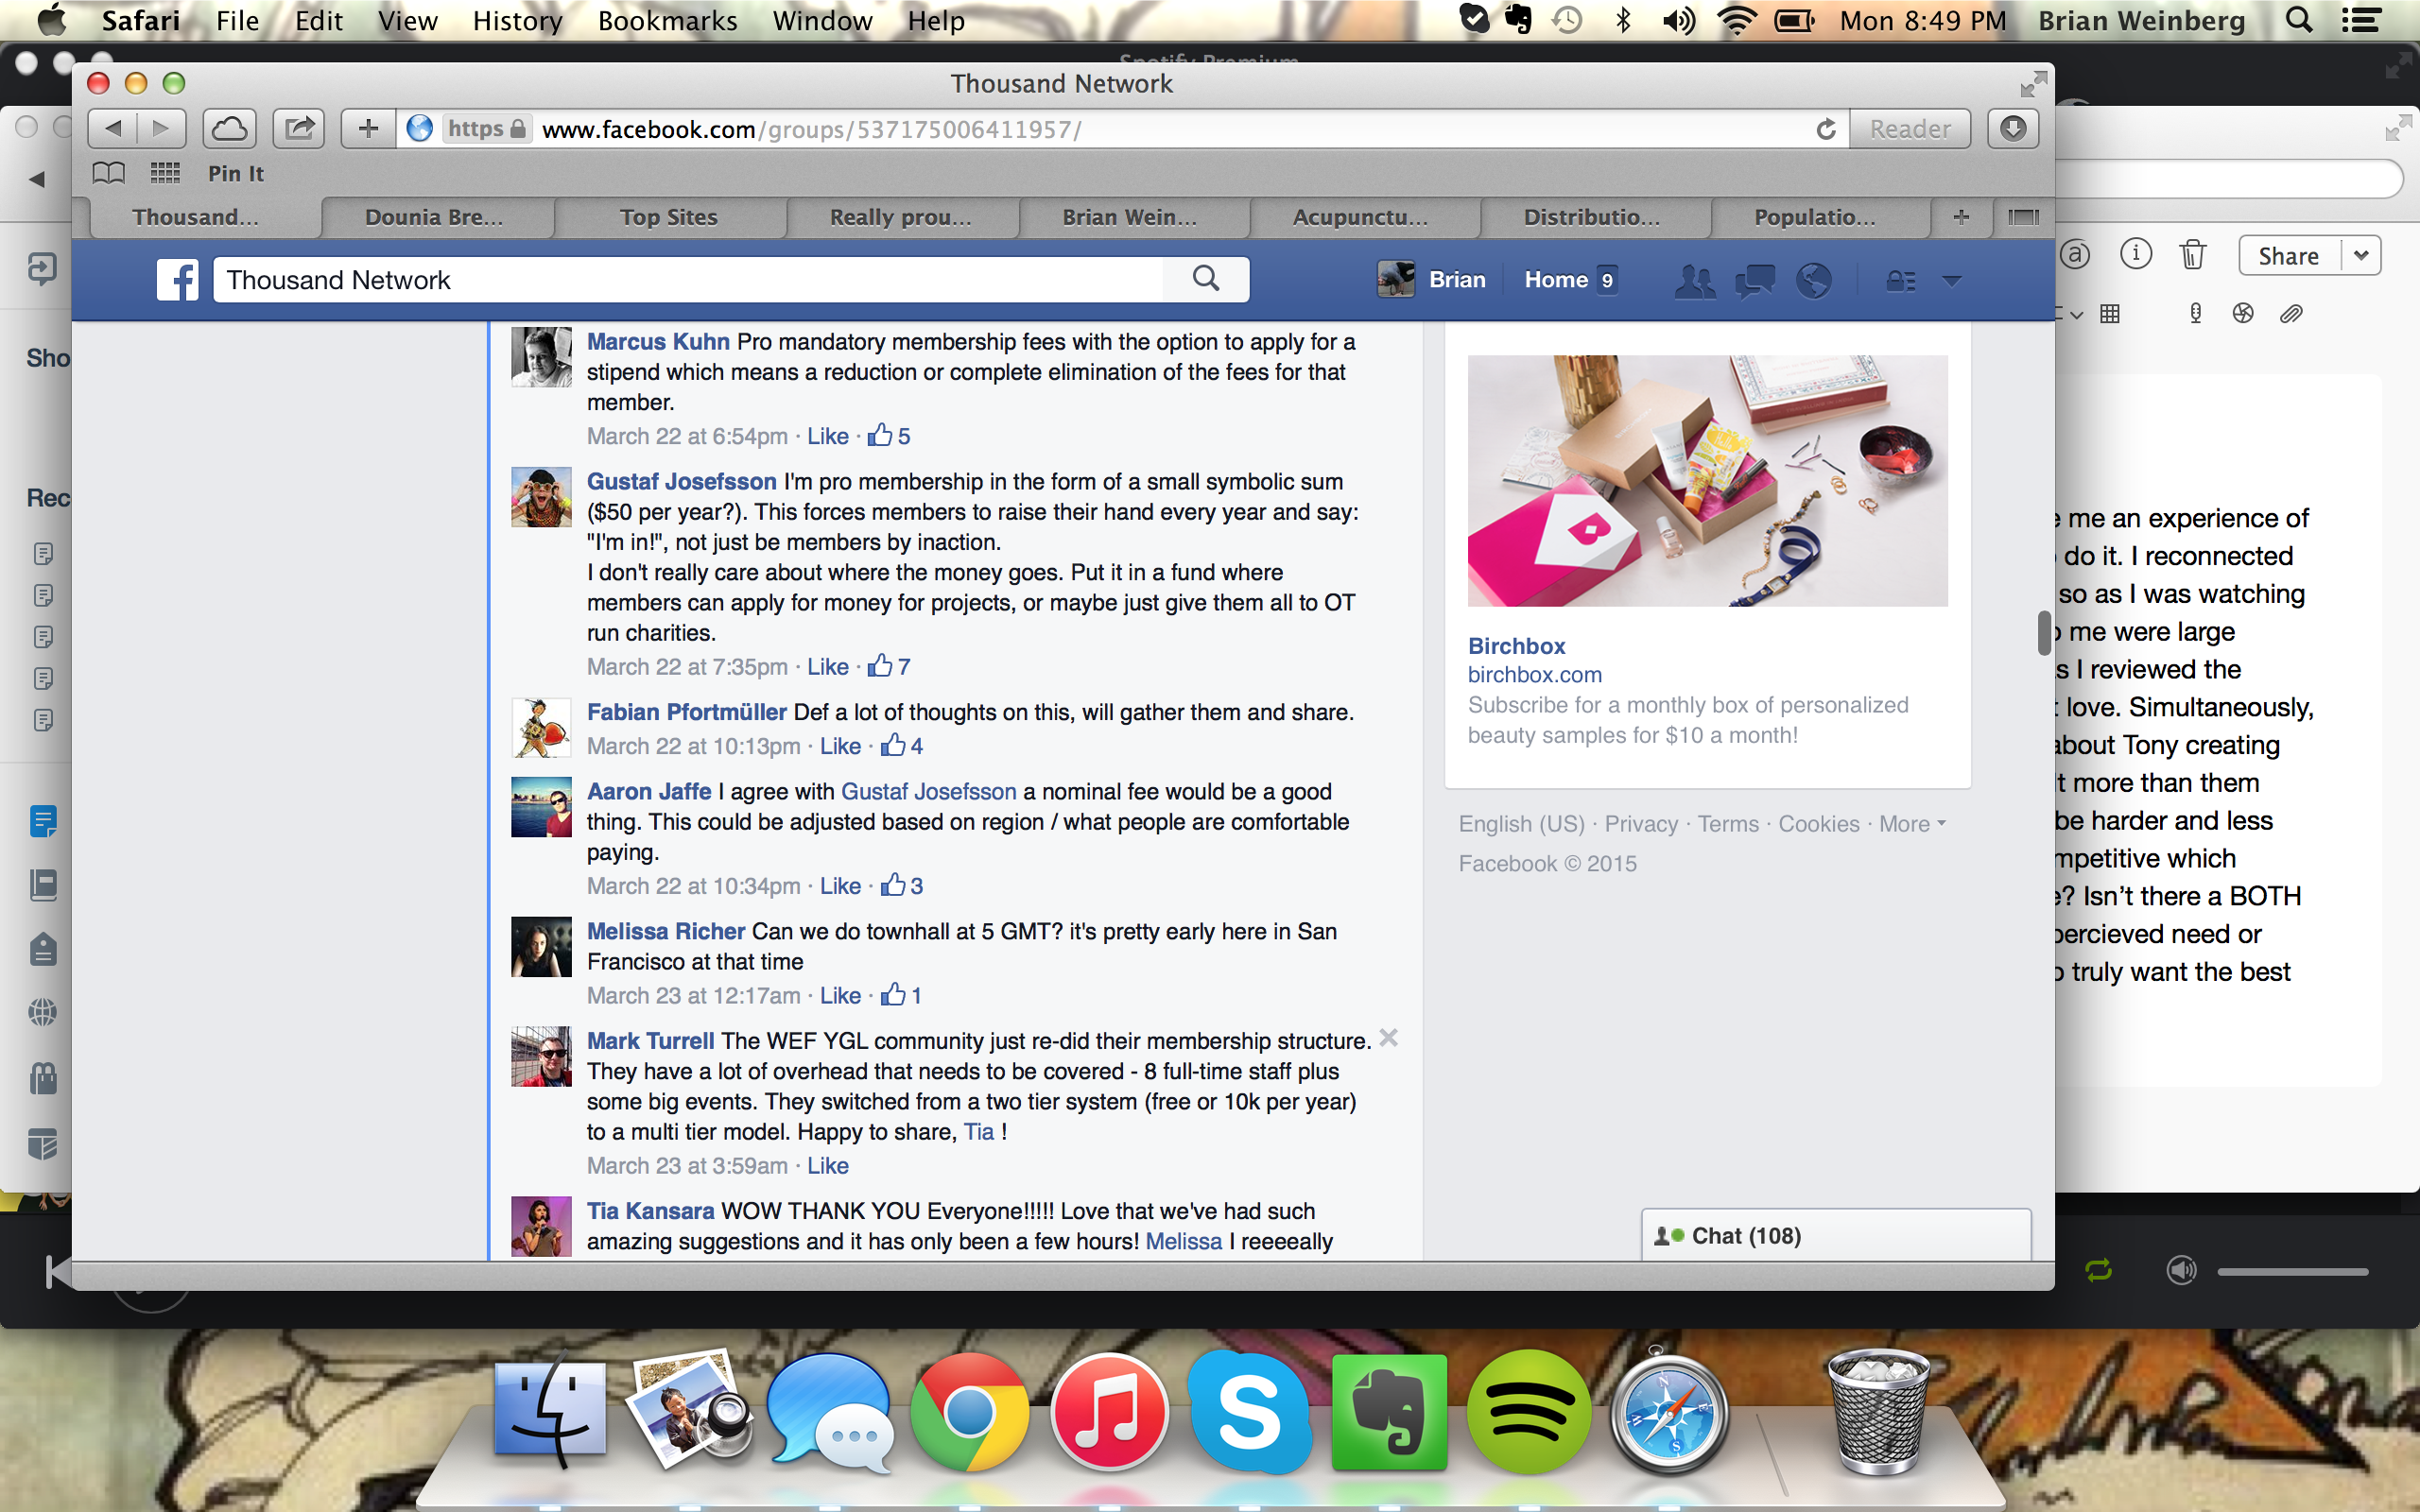Image resolution: width=2420 pixels, height=1512 pixels.
Task: Click the Facebook logo icon
Action: (177, 280)
